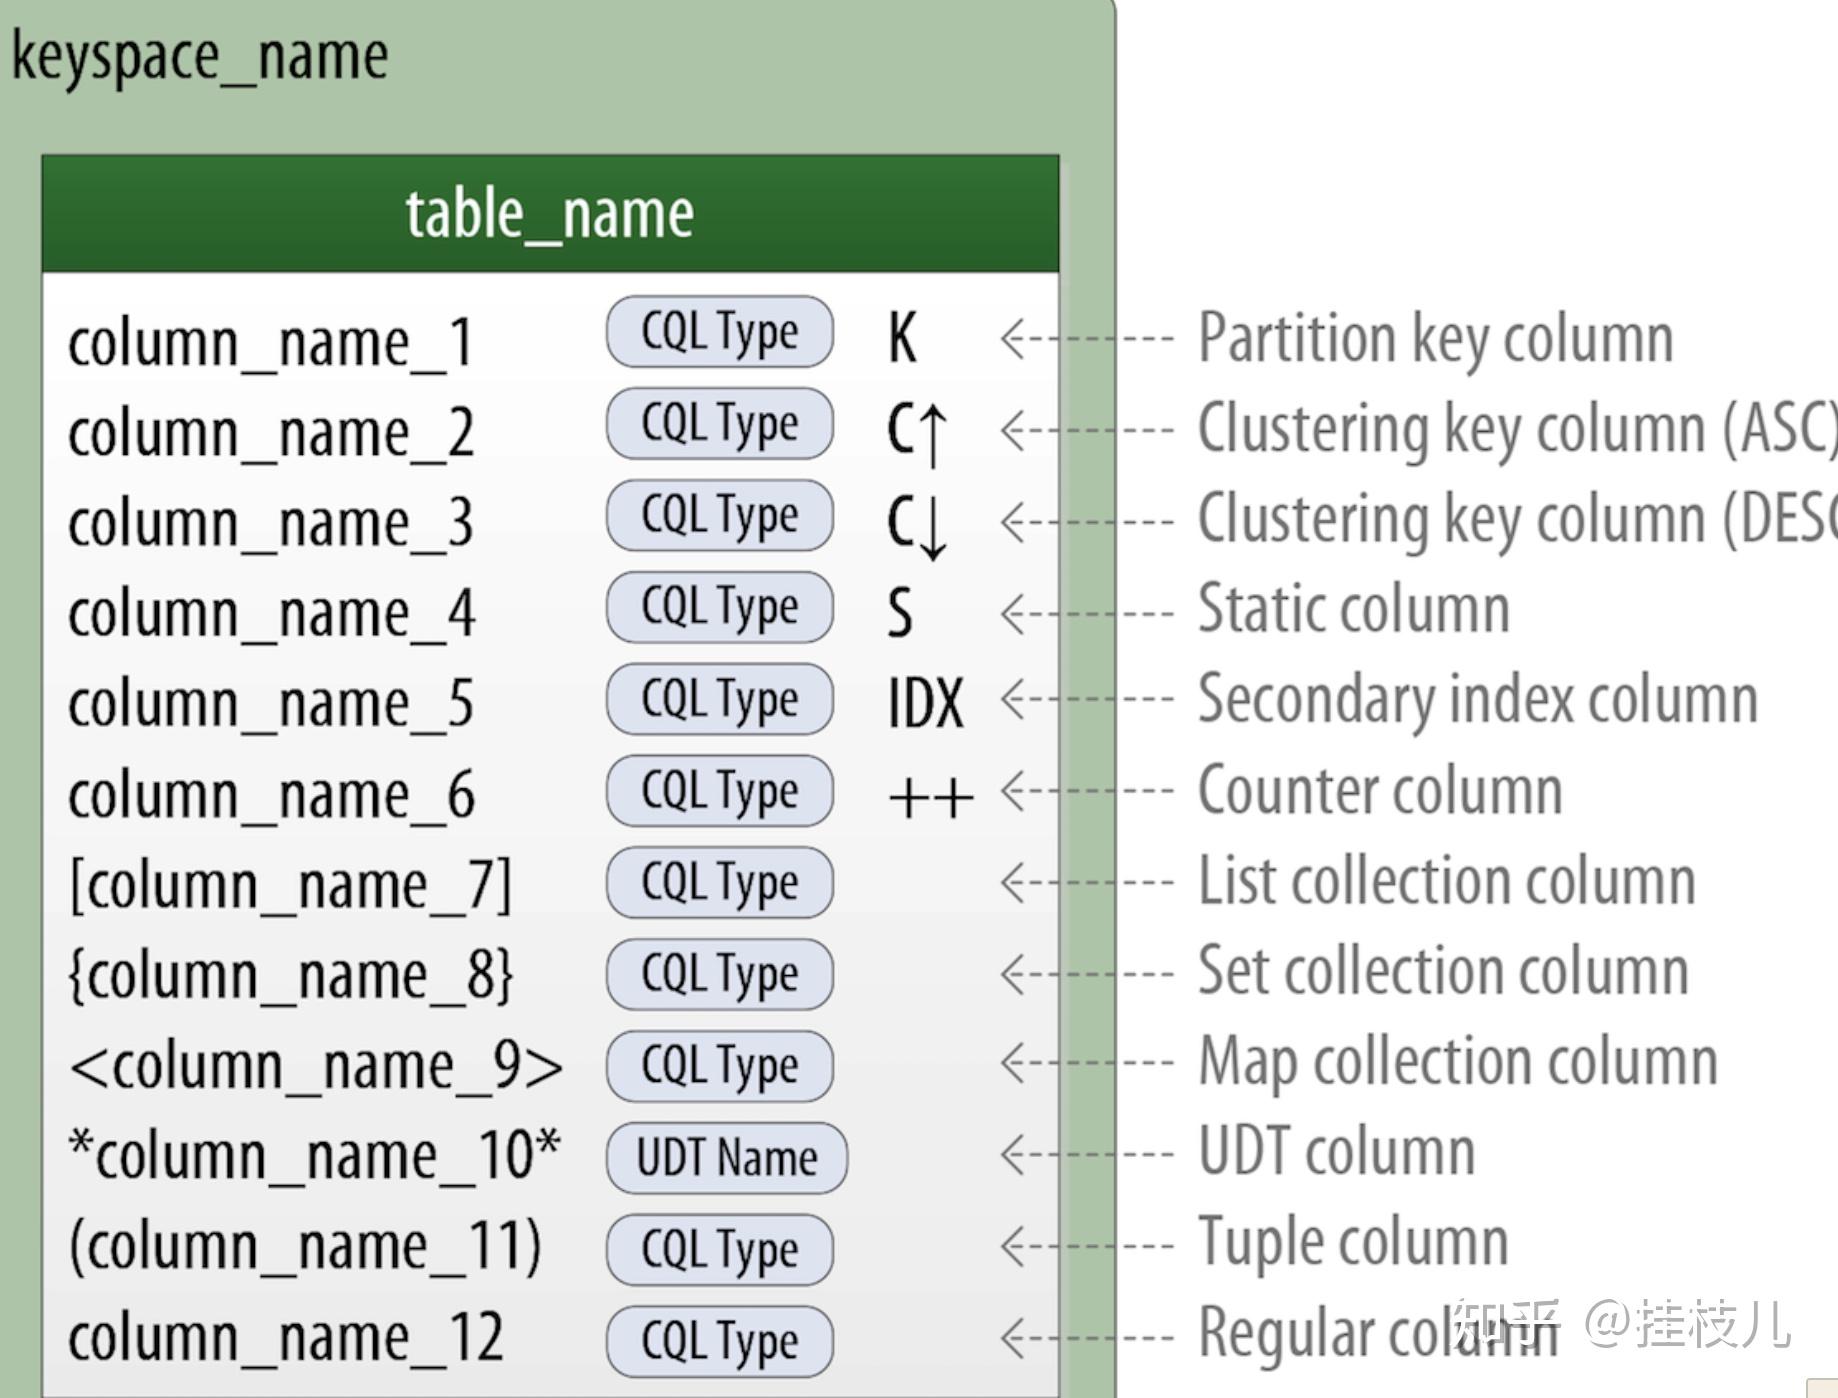Click the column_name_1 row label
This screenshot has width=1838, height=1398.
[270, 343]
